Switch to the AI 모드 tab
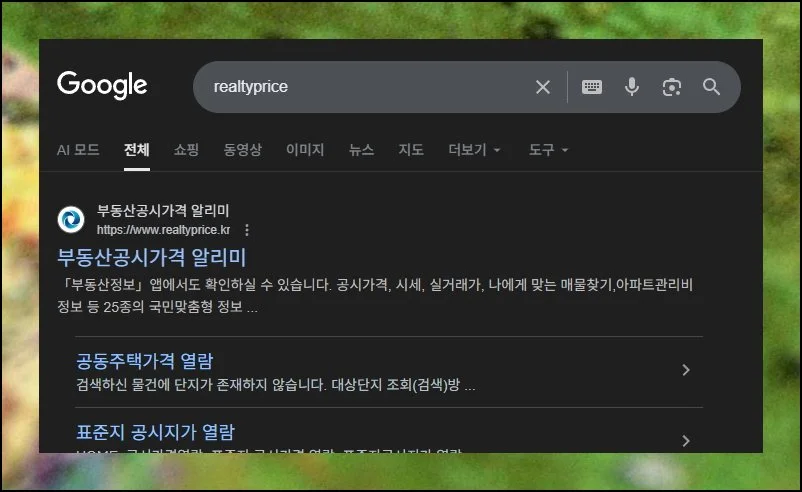Image resolution: width=802 pixels, height=492 pixels. pyautogui.click(x=78, y=150)
